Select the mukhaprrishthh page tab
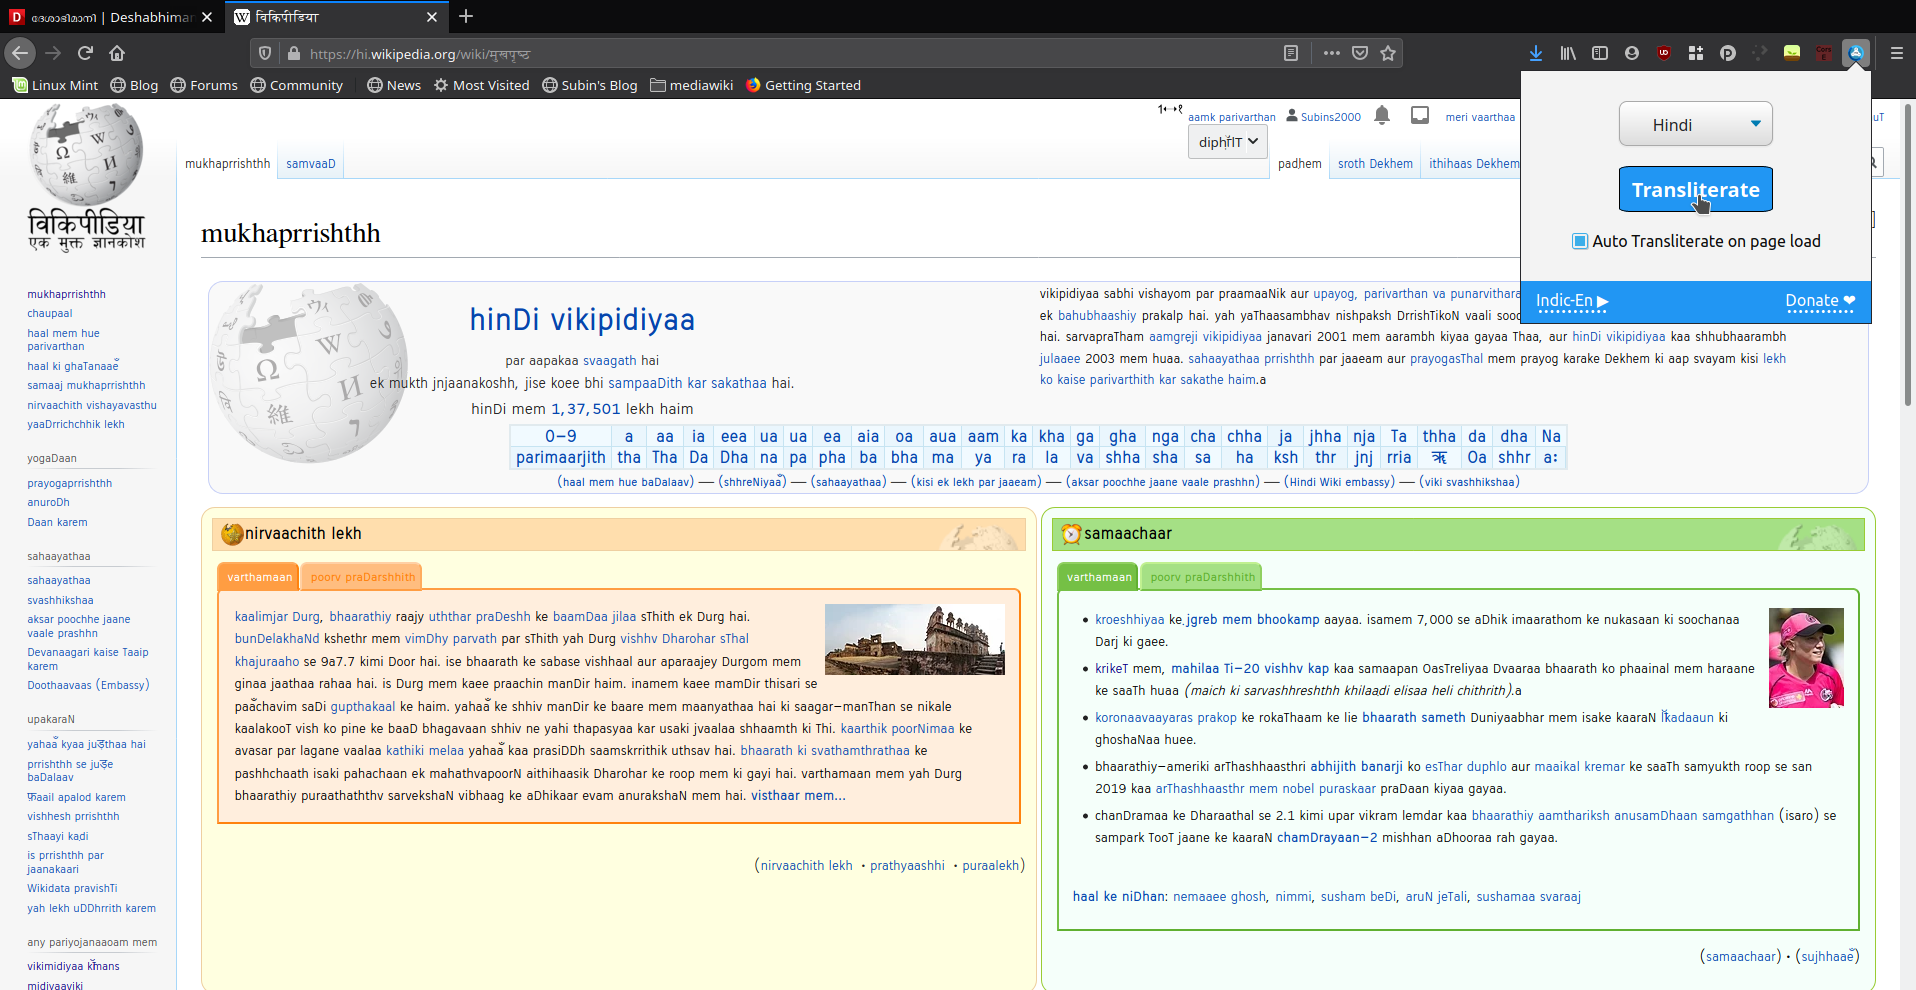 (228, 164)
